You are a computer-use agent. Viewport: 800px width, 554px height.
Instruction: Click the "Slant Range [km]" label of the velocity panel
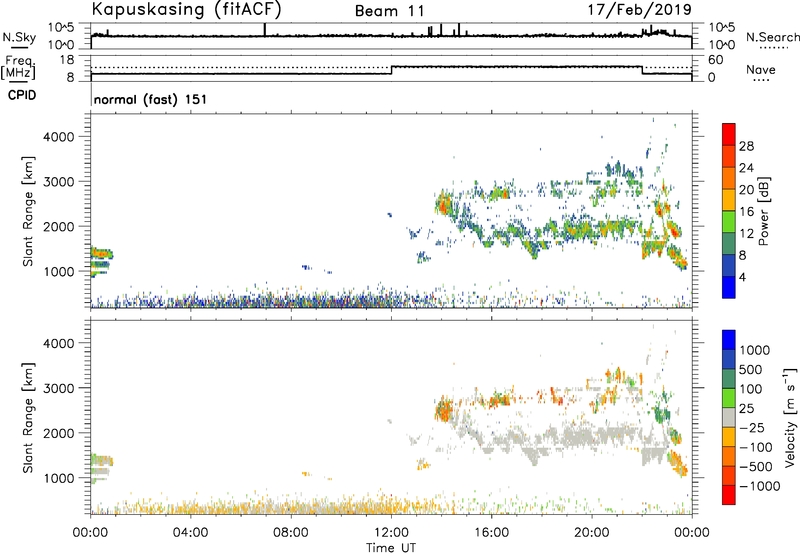[28, 417]
